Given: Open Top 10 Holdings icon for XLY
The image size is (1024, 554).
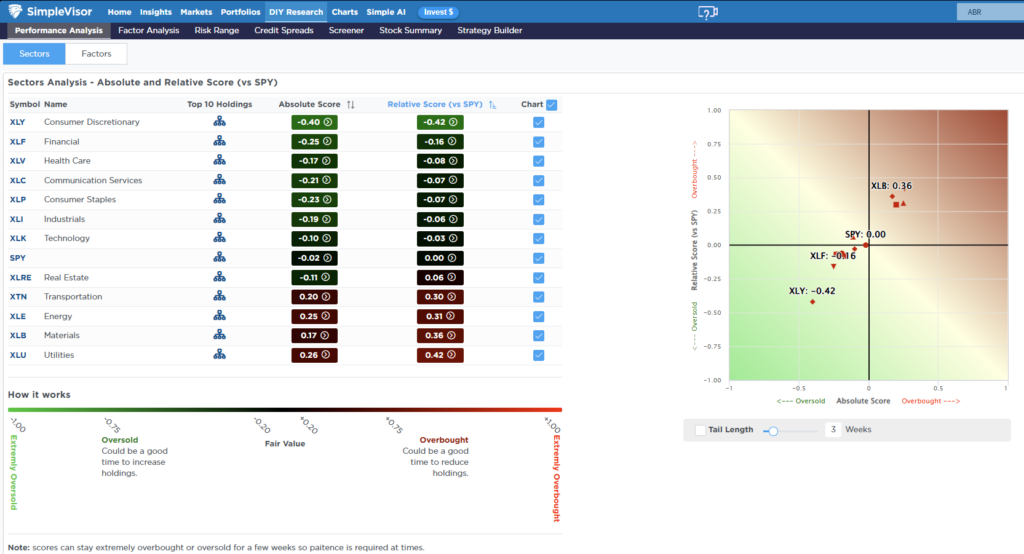Looking at the screenshot, I should (219, 122).
